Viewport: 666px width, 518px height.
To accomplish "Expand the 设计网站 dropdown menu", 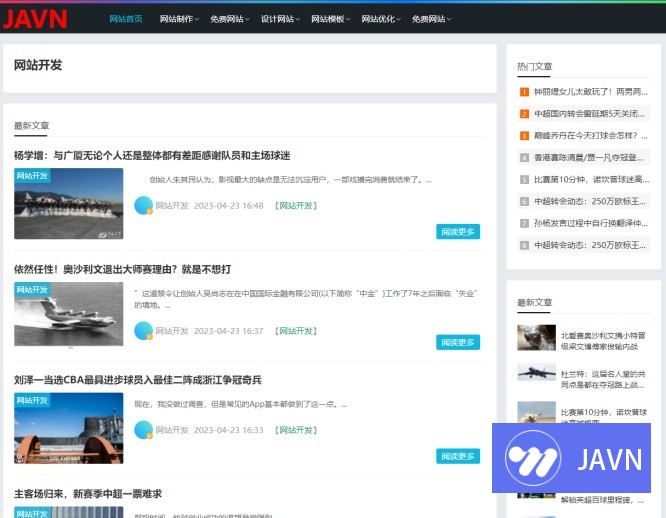I will (x=280, y=19).
